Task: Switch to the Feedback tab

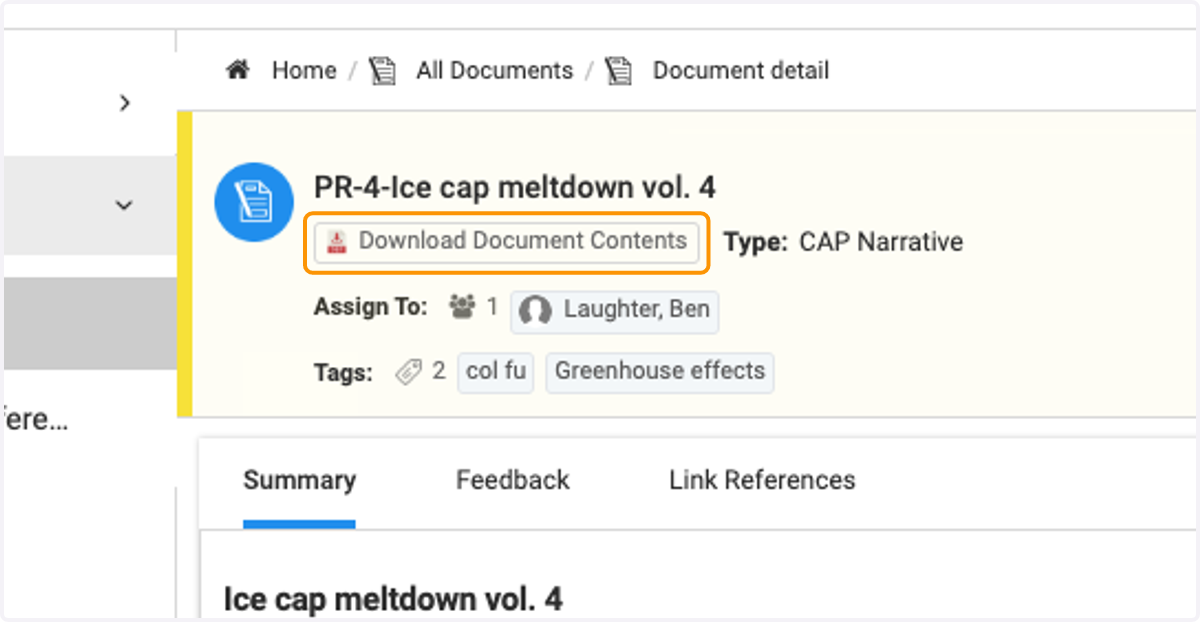Action: tap(513, 480)
